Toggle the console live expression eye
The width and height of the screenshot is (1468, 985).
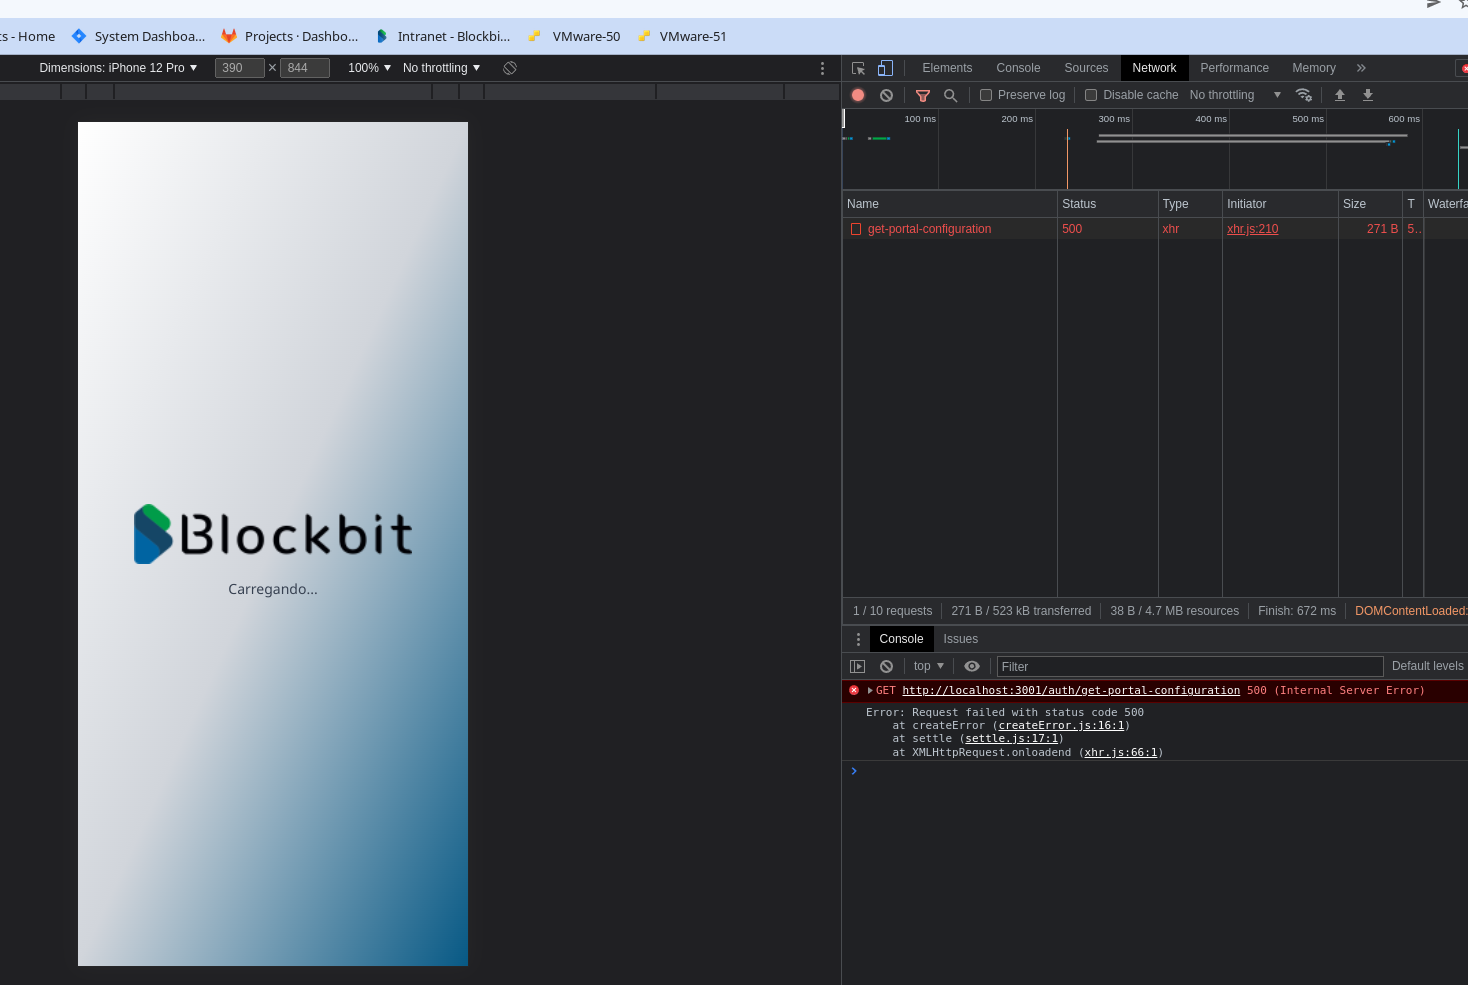point(971,666)
